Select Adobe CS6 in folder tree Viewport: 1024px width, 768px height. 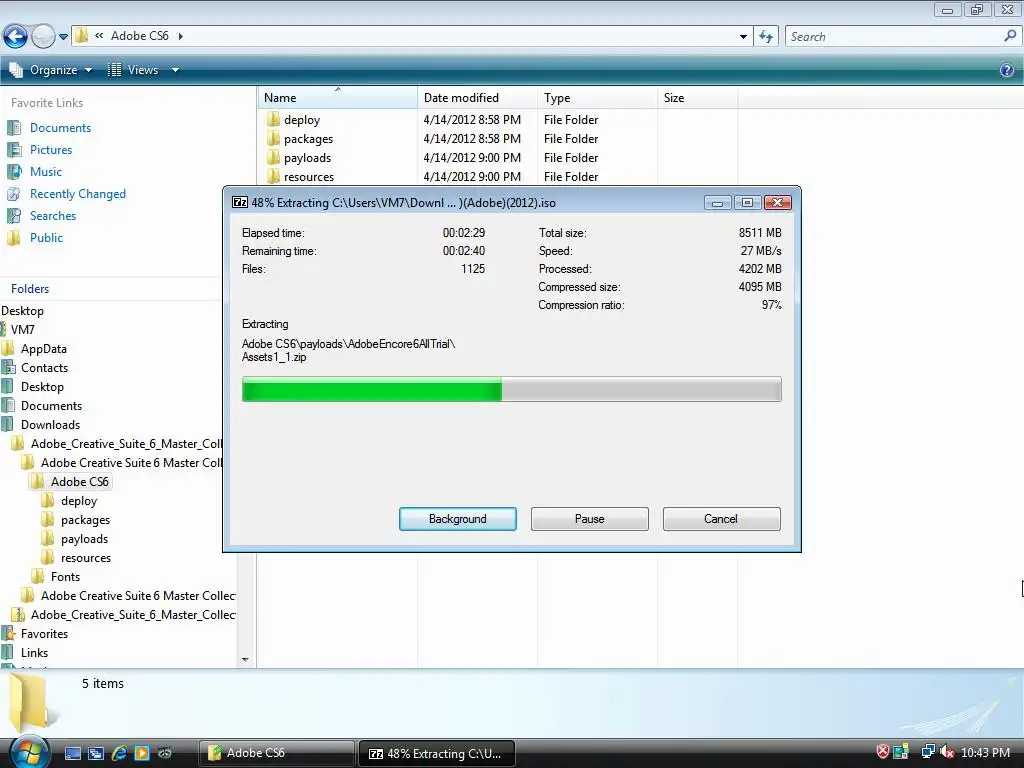tap(80, 481)
